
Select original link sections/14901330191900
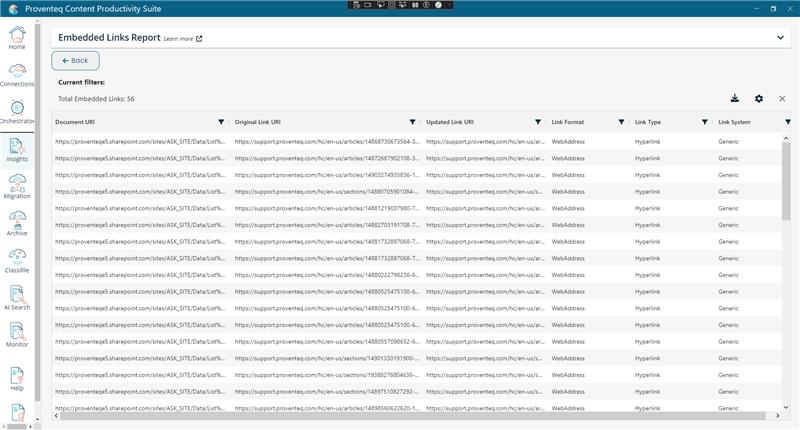pos(327,359)
